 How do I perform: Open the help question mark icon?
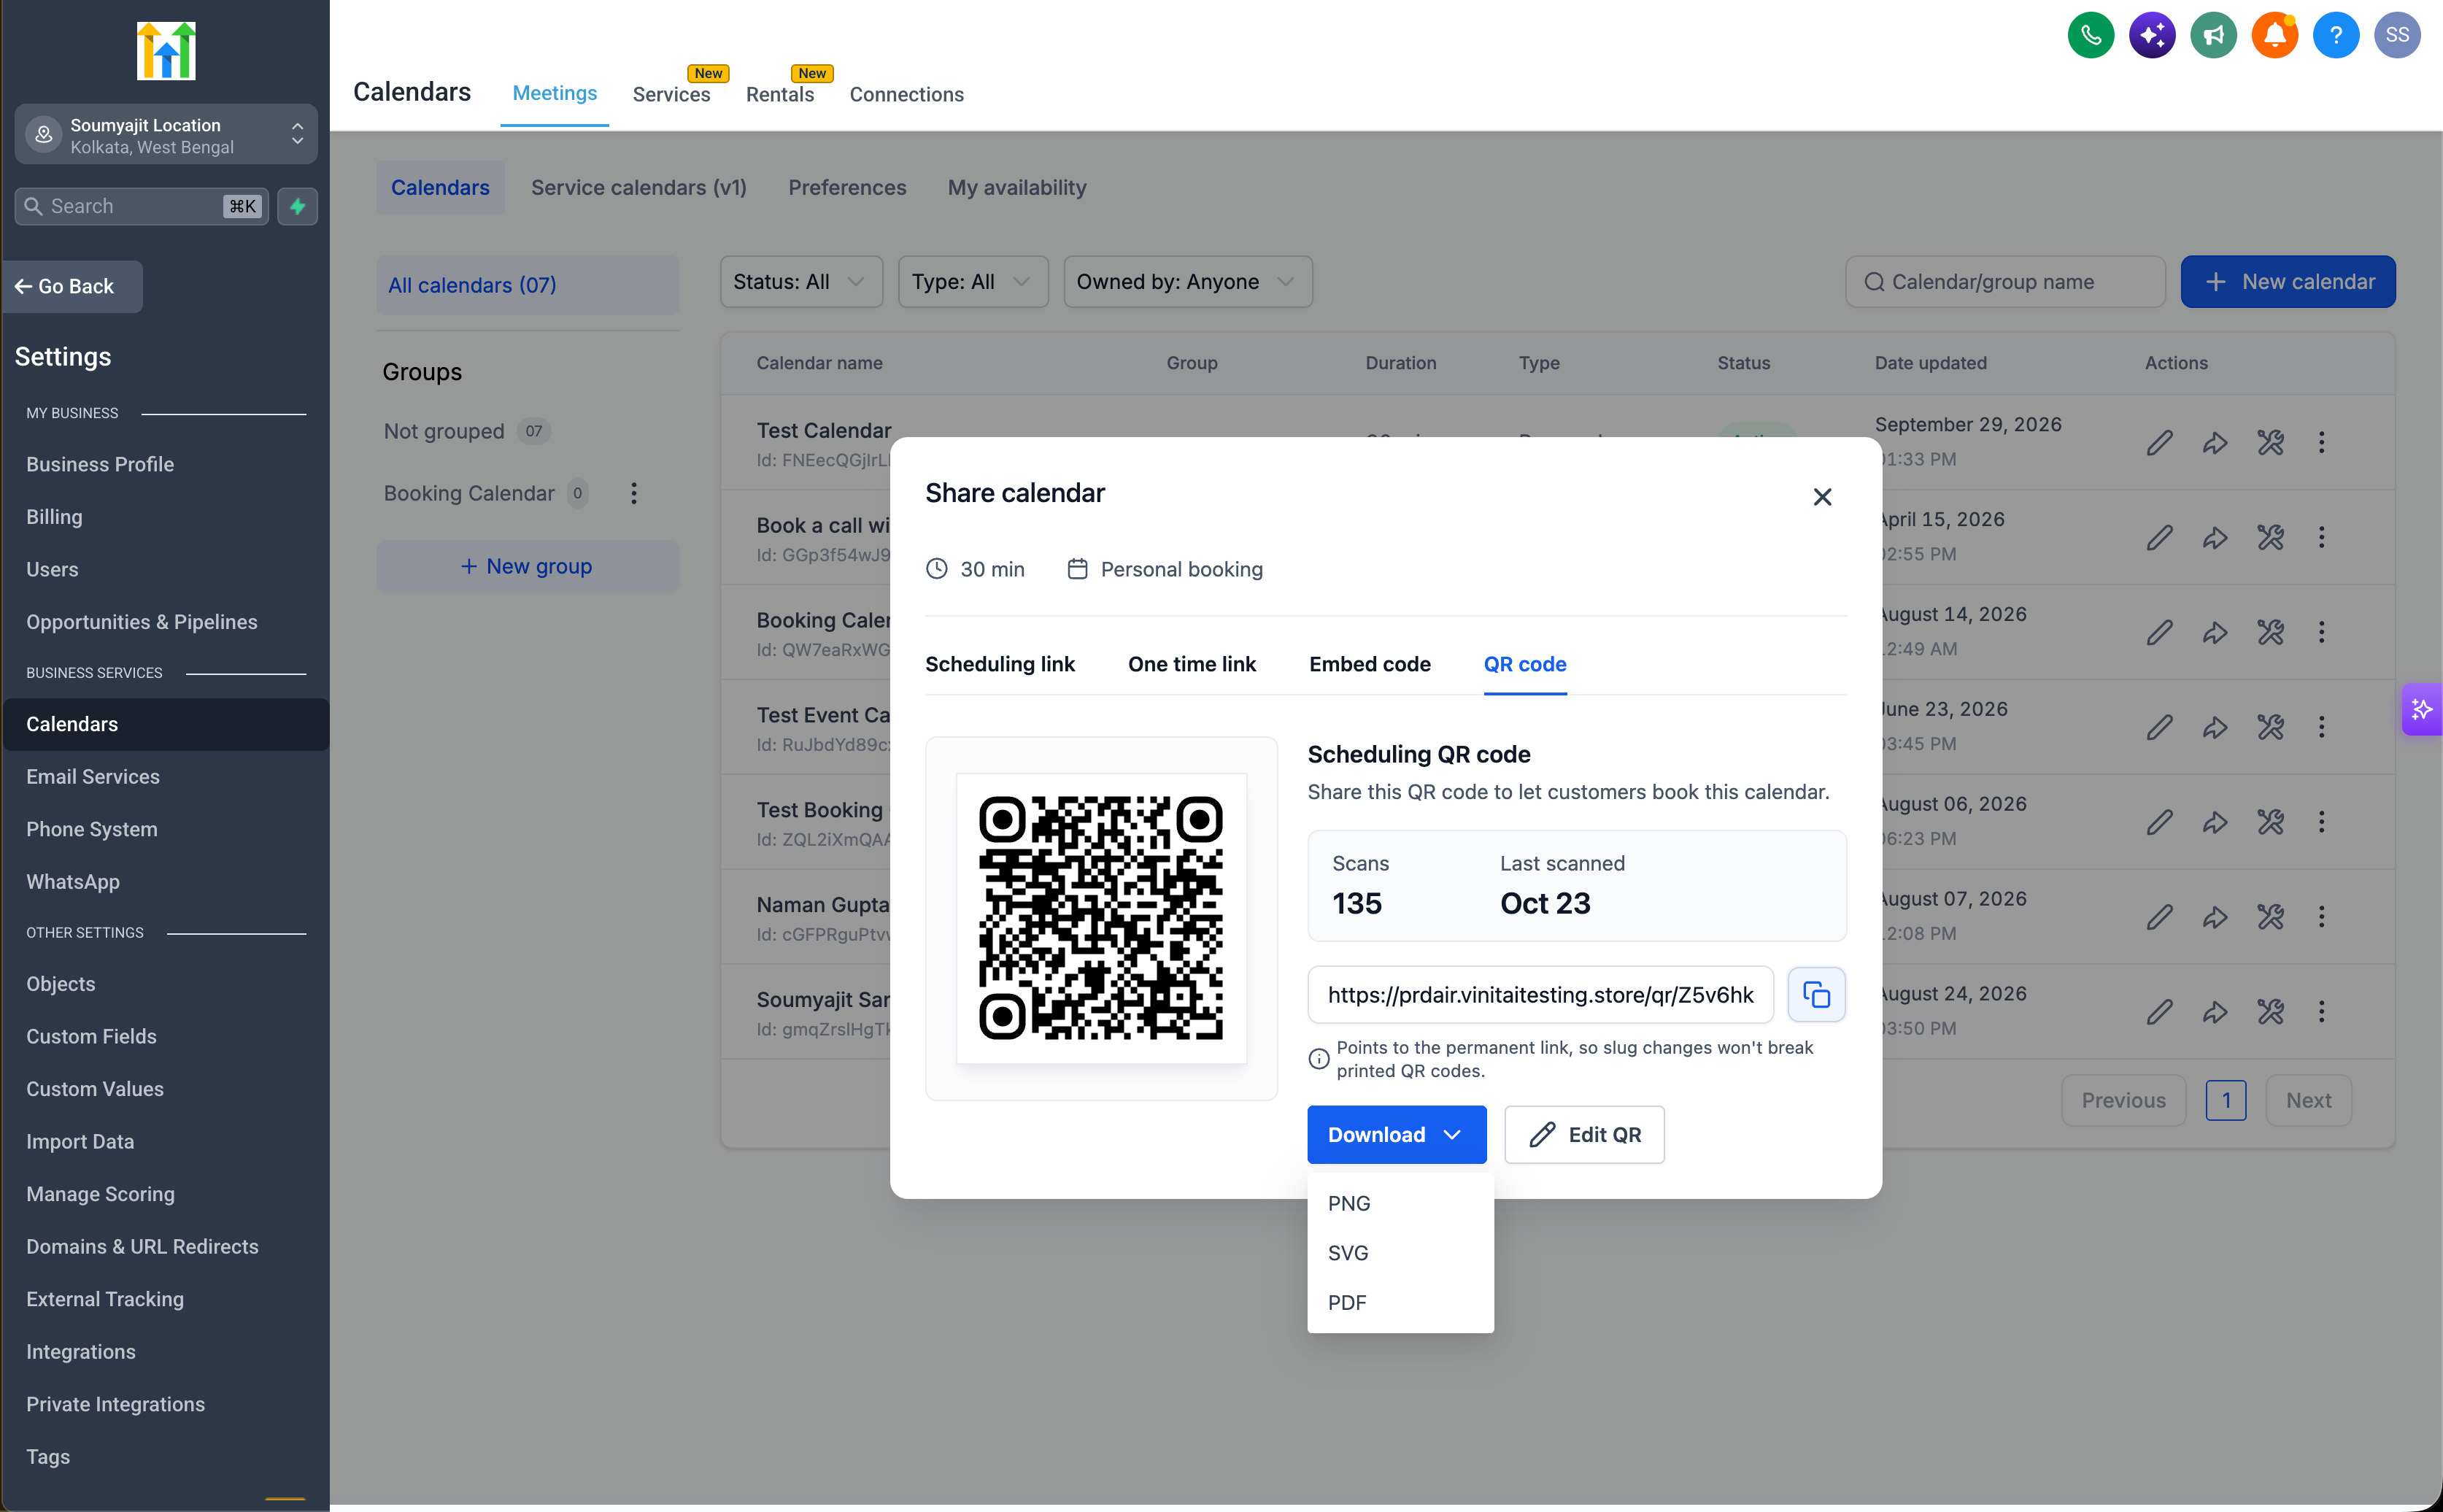(2336, 36)
